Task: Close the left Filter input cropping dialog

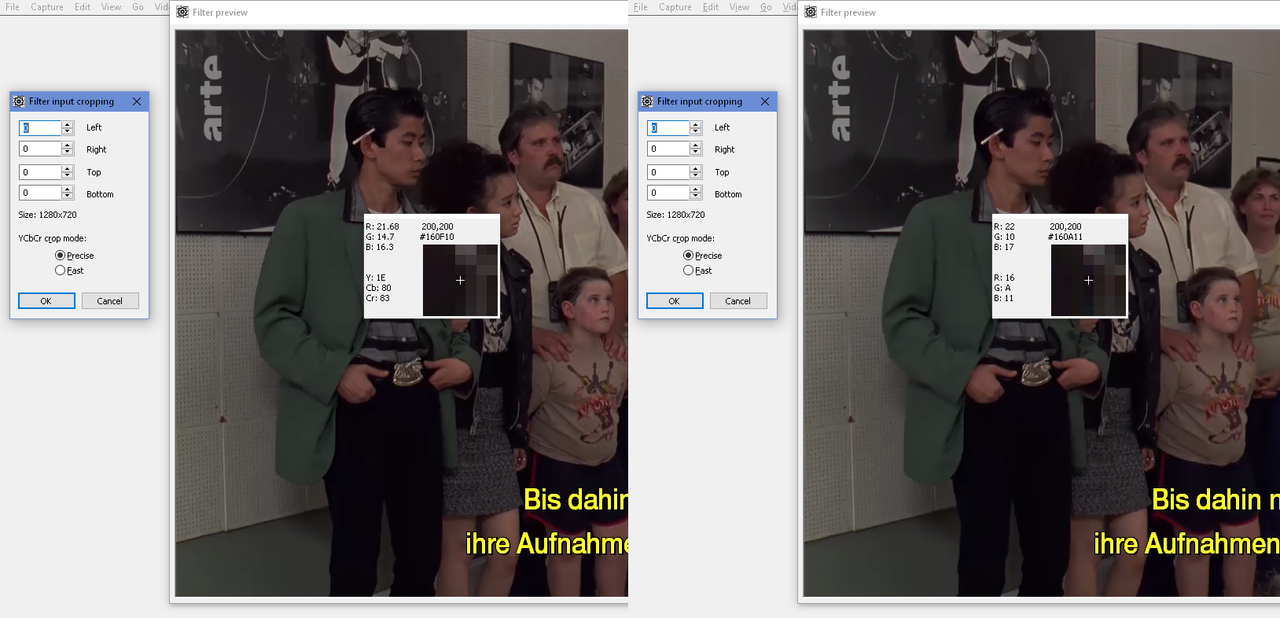Action: coord(137,101)
